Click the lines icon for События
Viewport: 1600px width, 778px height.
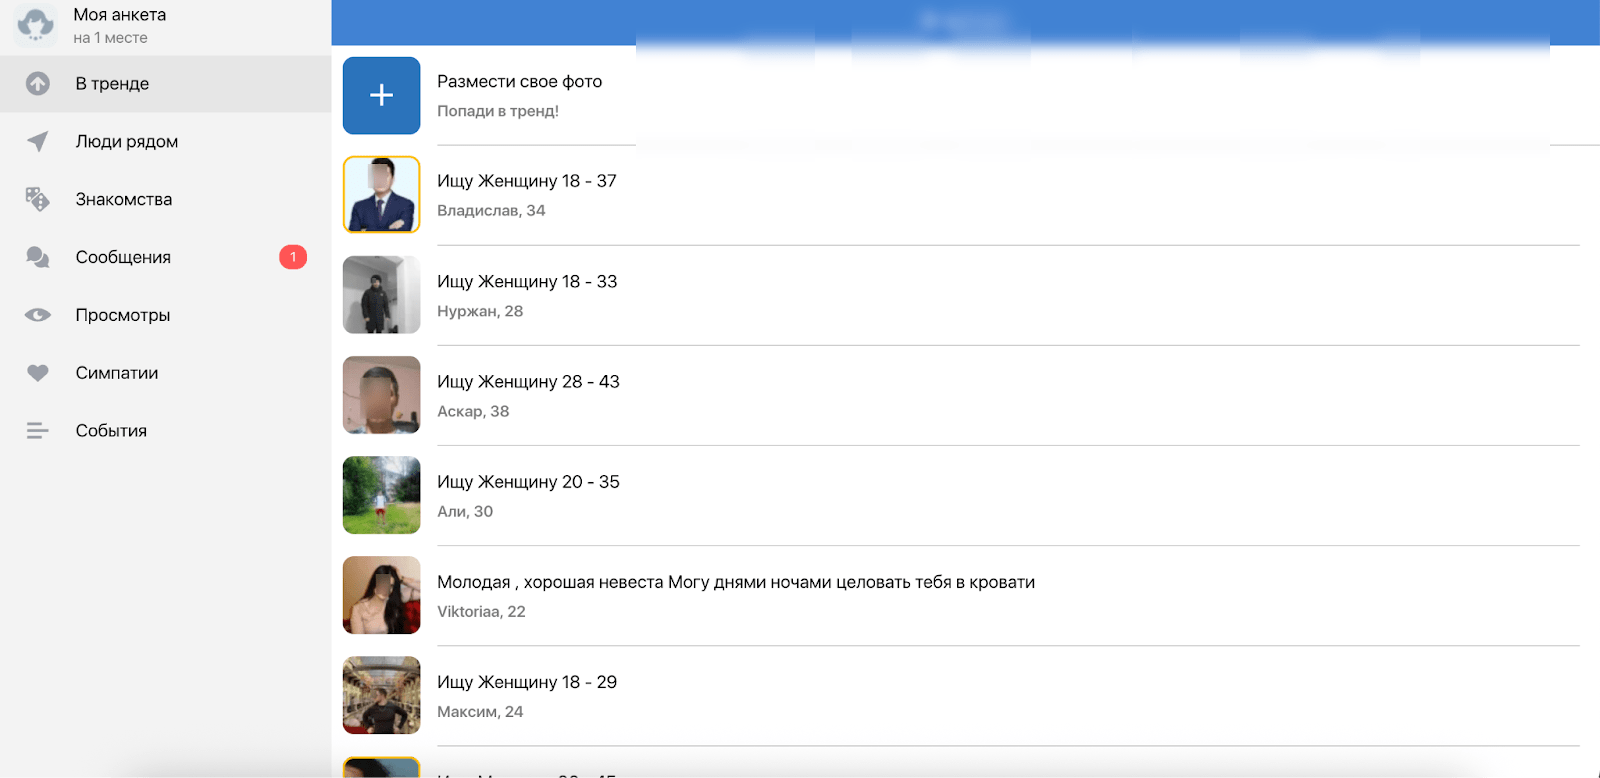38,431
